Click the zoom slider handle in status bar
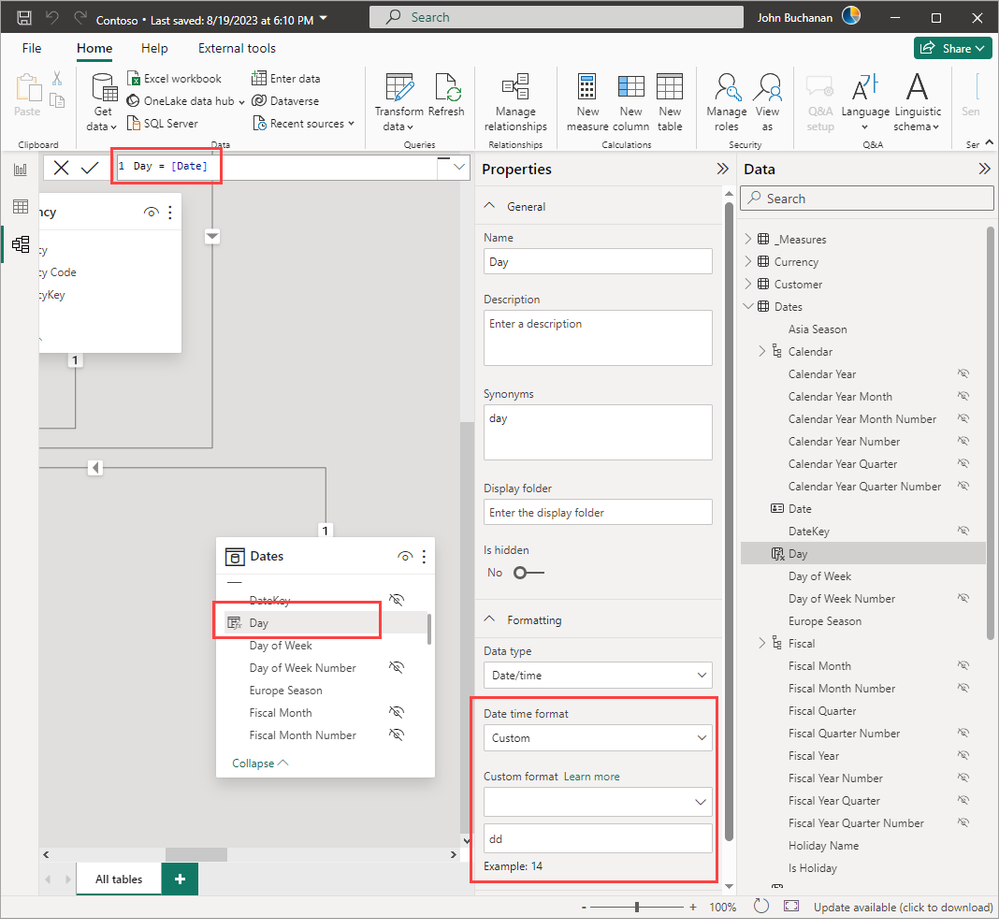The width and height of the screenshot is (999, 919). point(636,906)
